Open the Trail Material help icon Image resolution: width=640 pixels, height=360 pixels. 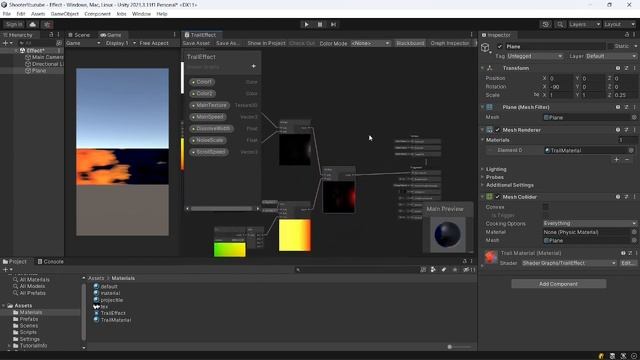[623, 253]
